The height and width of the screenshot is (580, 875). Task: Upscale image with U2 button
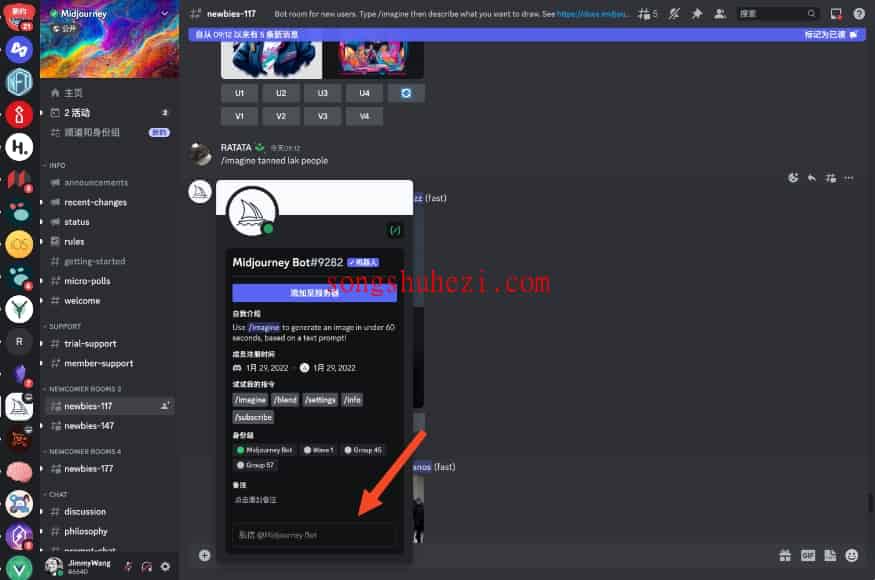click(x=281, y=93)
